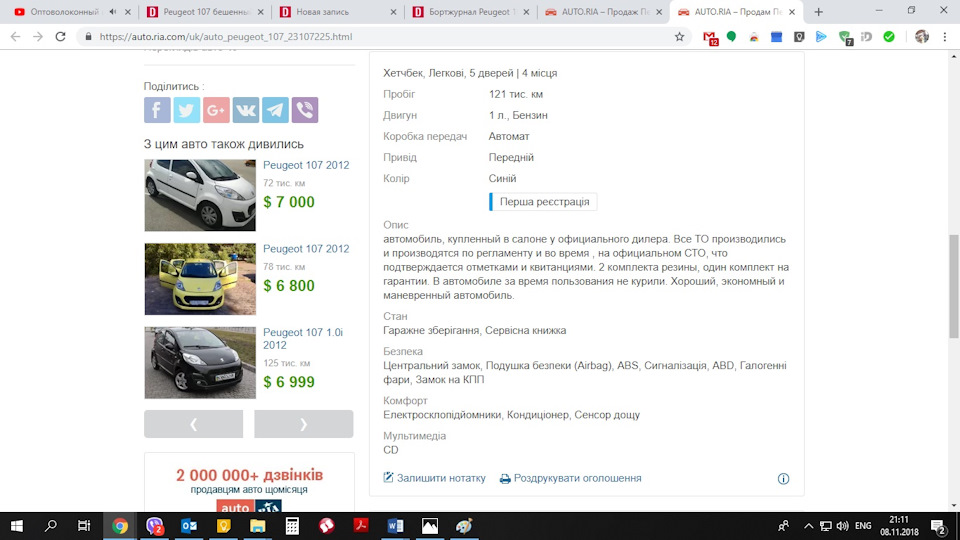This screenshot has width=960, height=540.
Task: Click the Перша реєстрація badge
Action: (543, 201)
